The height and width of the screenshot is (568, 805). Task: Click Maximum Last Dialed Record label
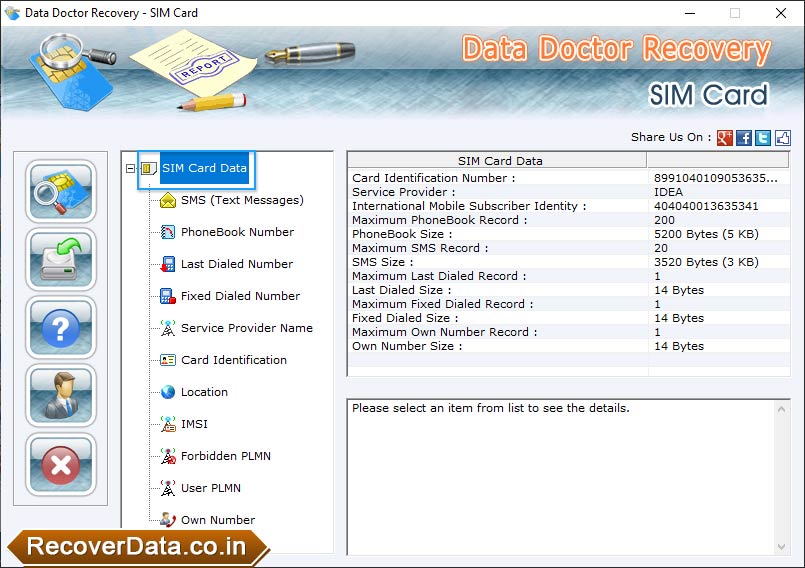click(x=438, y=276)
